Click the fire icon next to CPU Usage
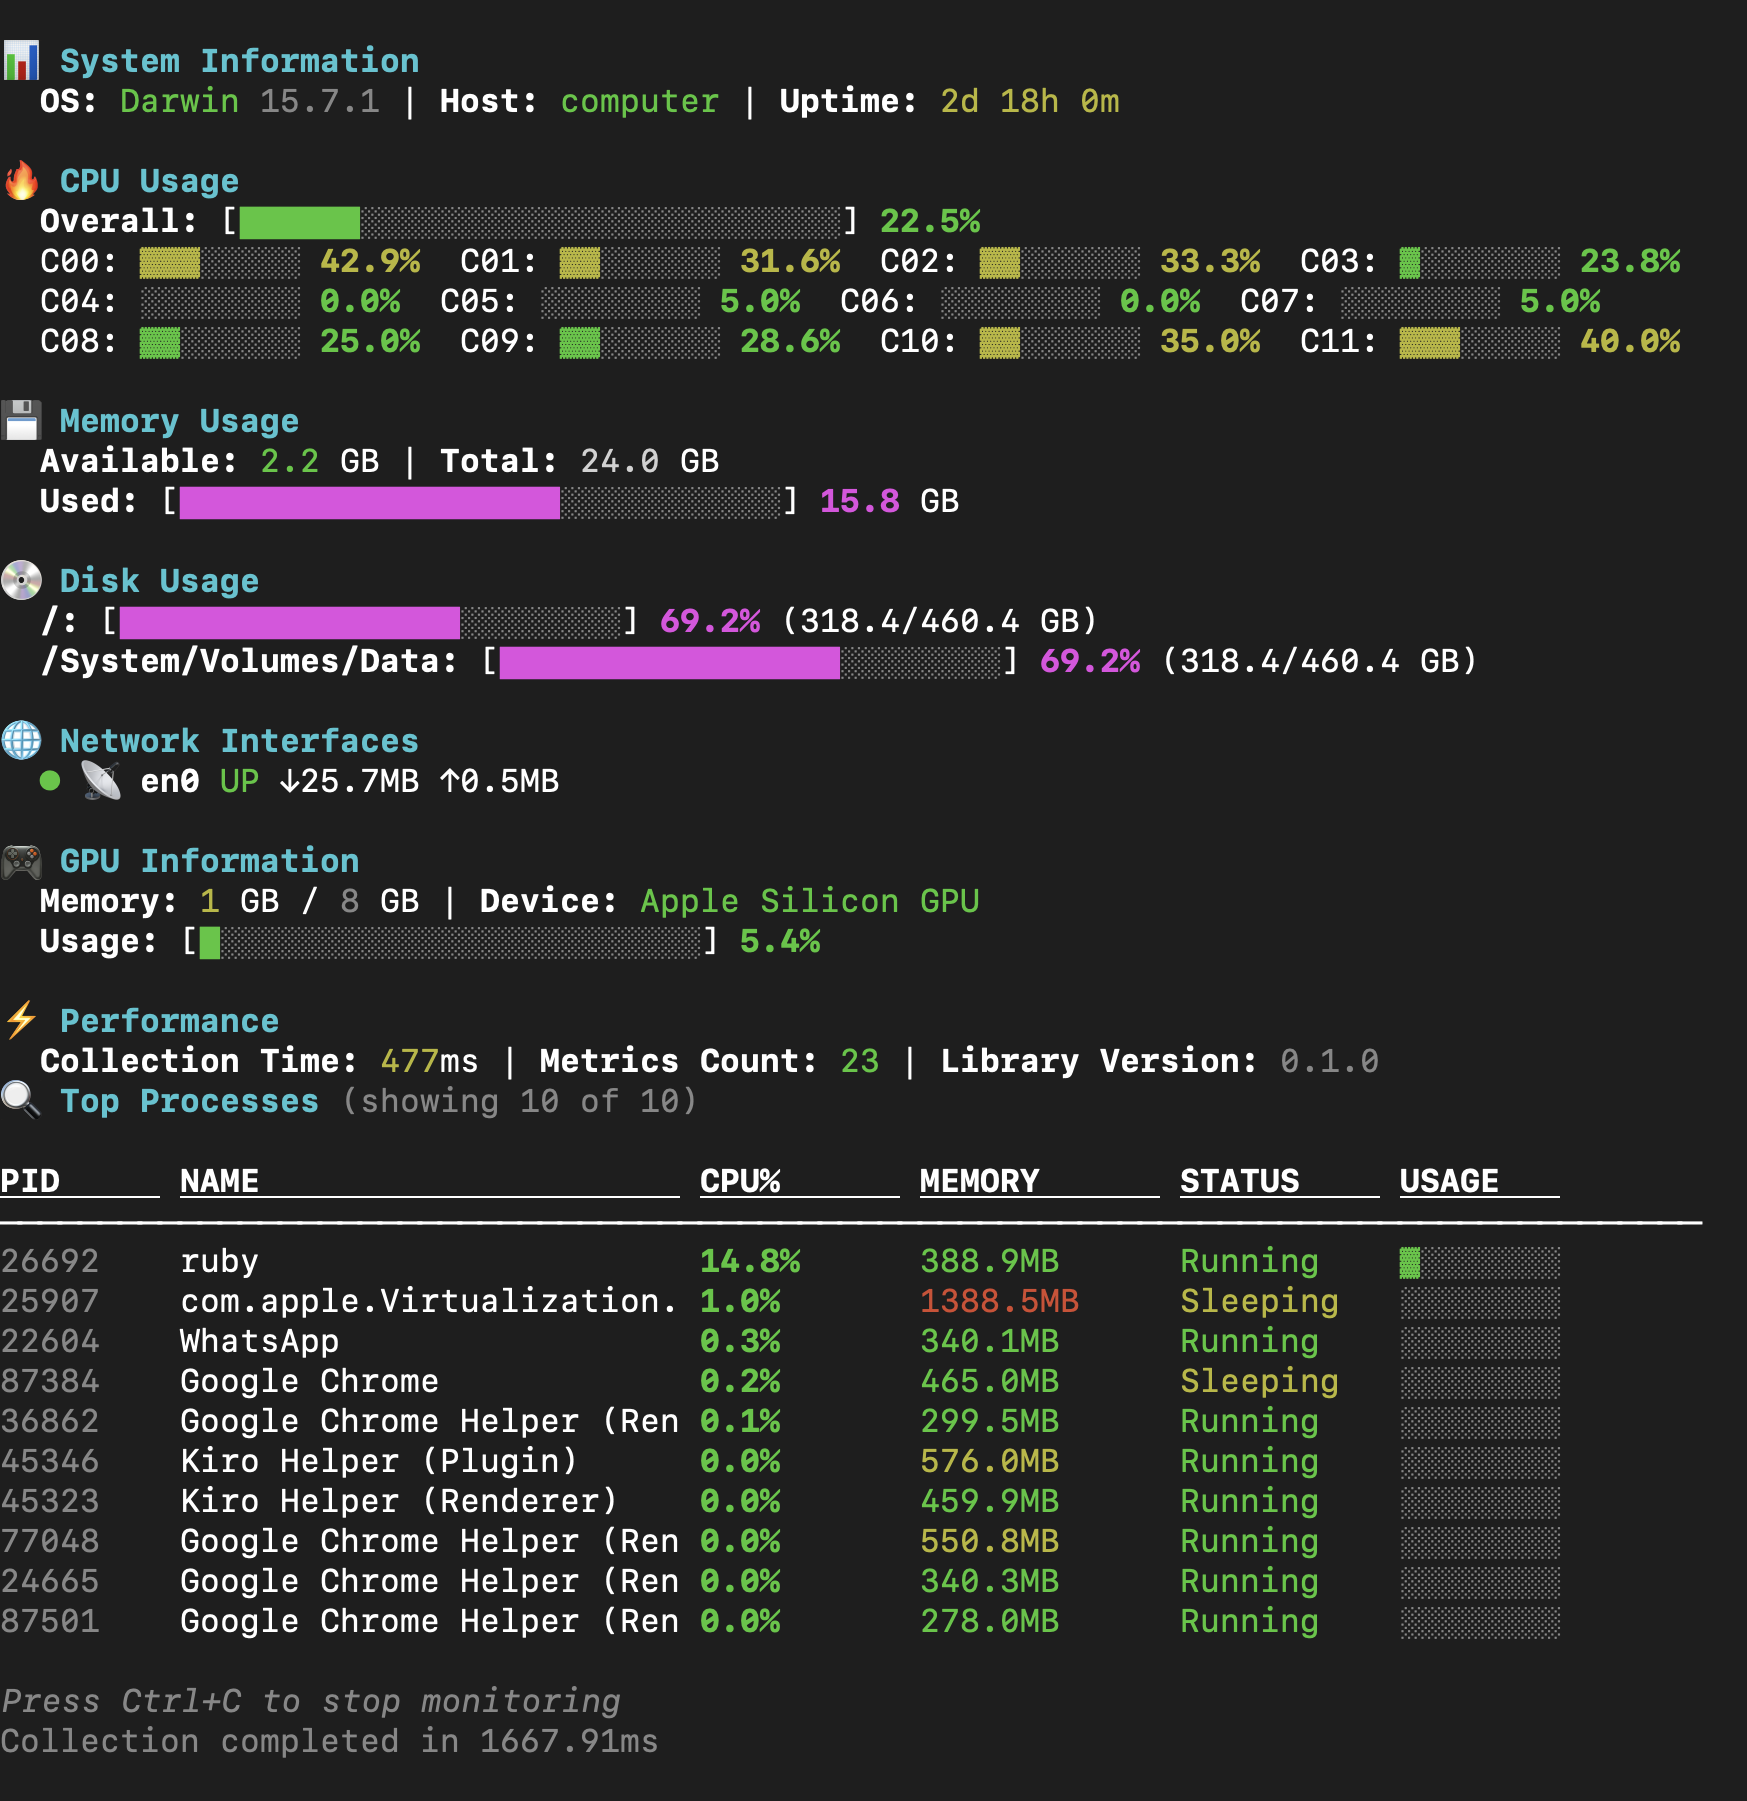 coord(21,181)
